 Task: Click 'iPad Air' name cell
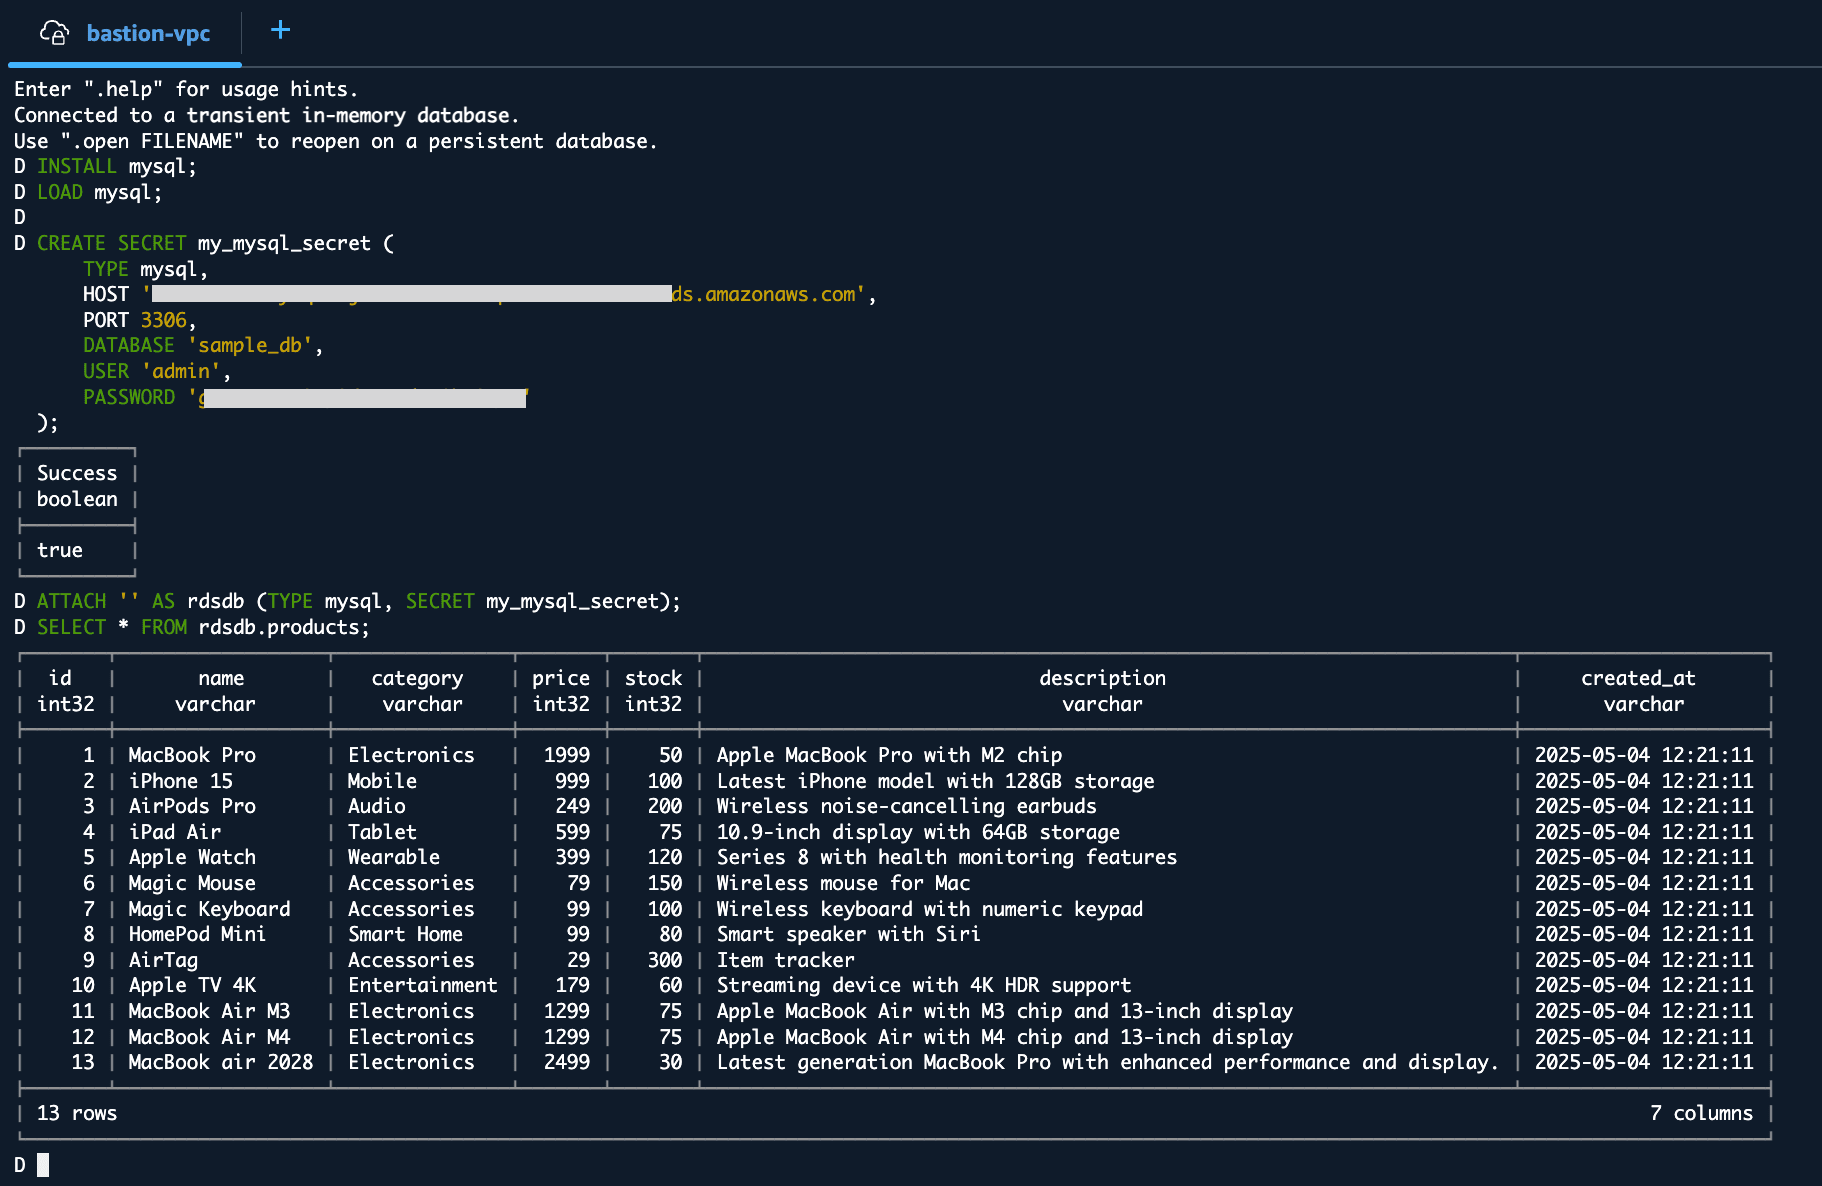click(175, 832)
